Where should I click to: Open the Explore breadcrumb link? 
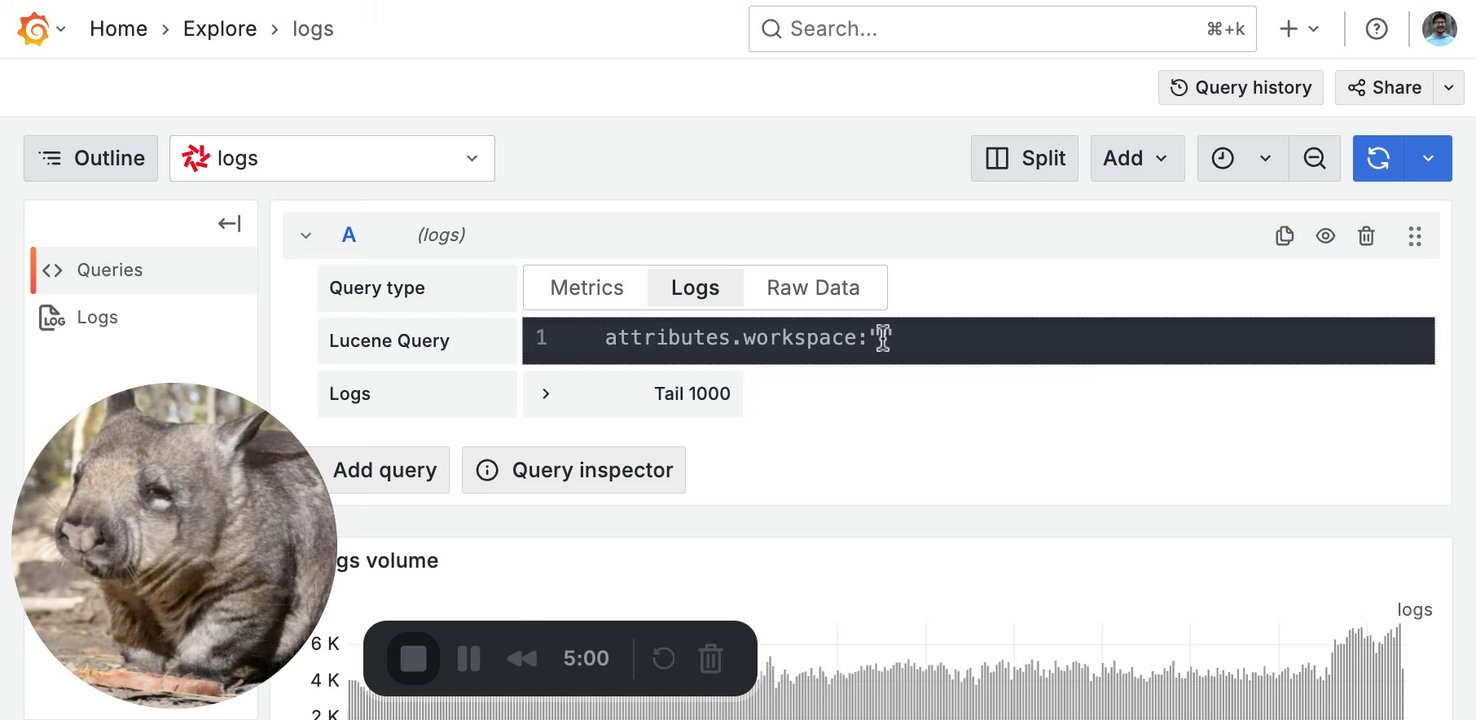(220, 29)
